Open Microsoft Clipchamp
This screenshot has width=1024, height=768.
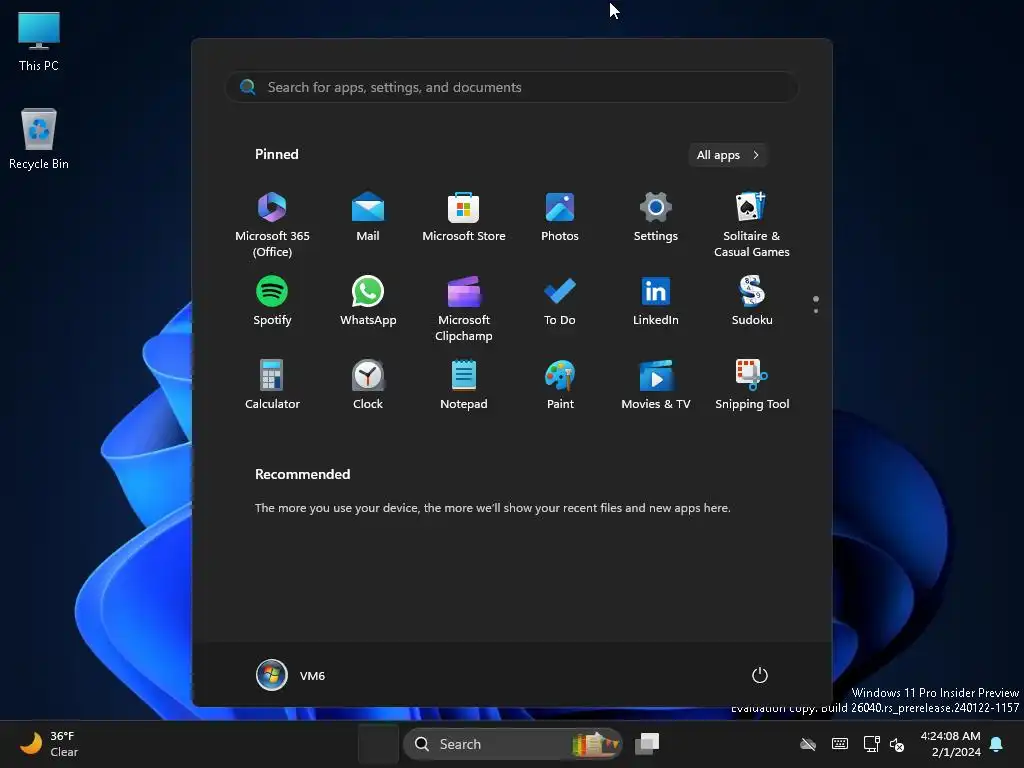[464, 309]
